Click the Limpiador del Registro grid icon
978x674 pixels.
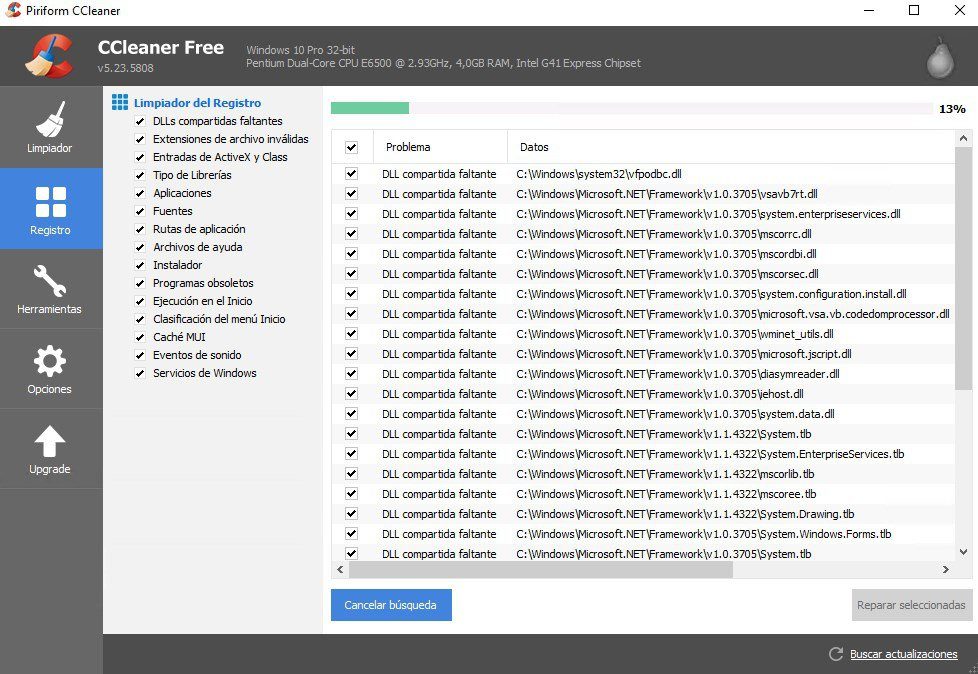[x=120, y=102]
